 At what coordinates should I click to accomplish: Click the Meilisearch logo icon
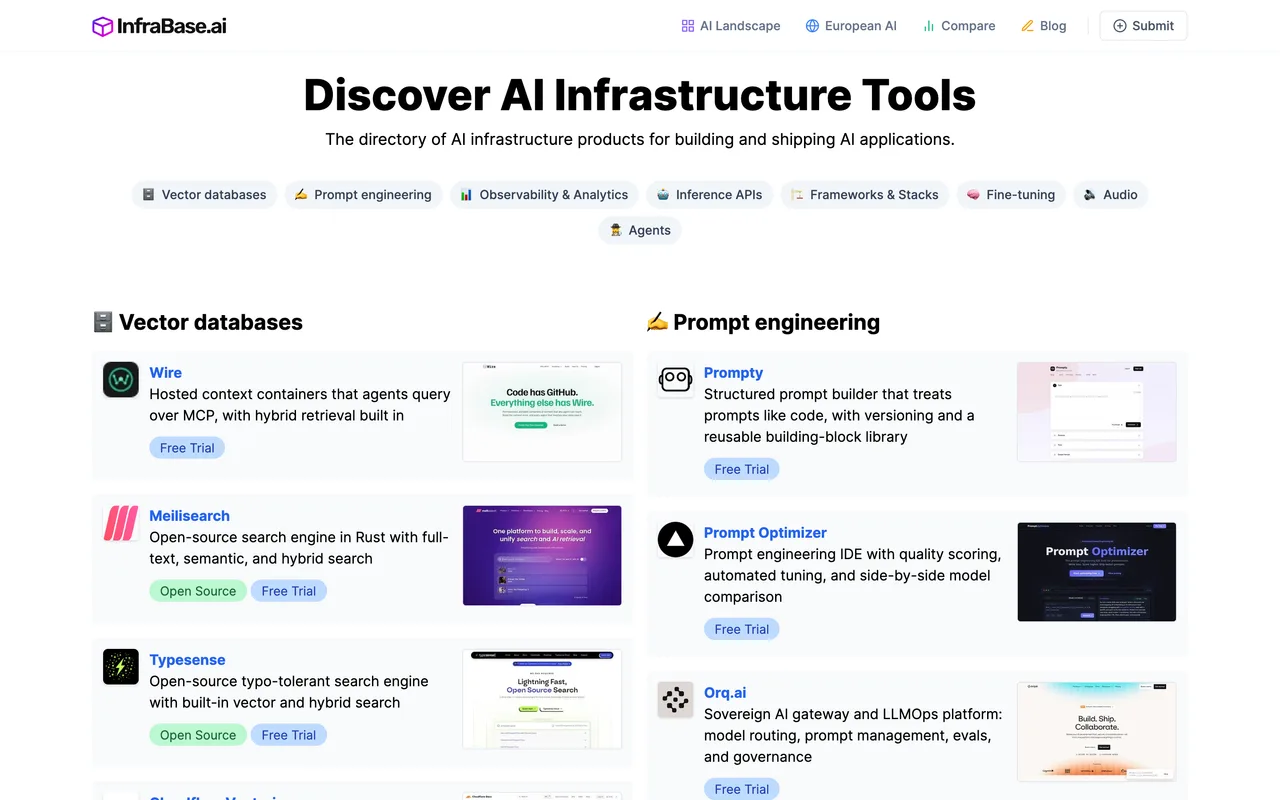(x=121, y=523)
